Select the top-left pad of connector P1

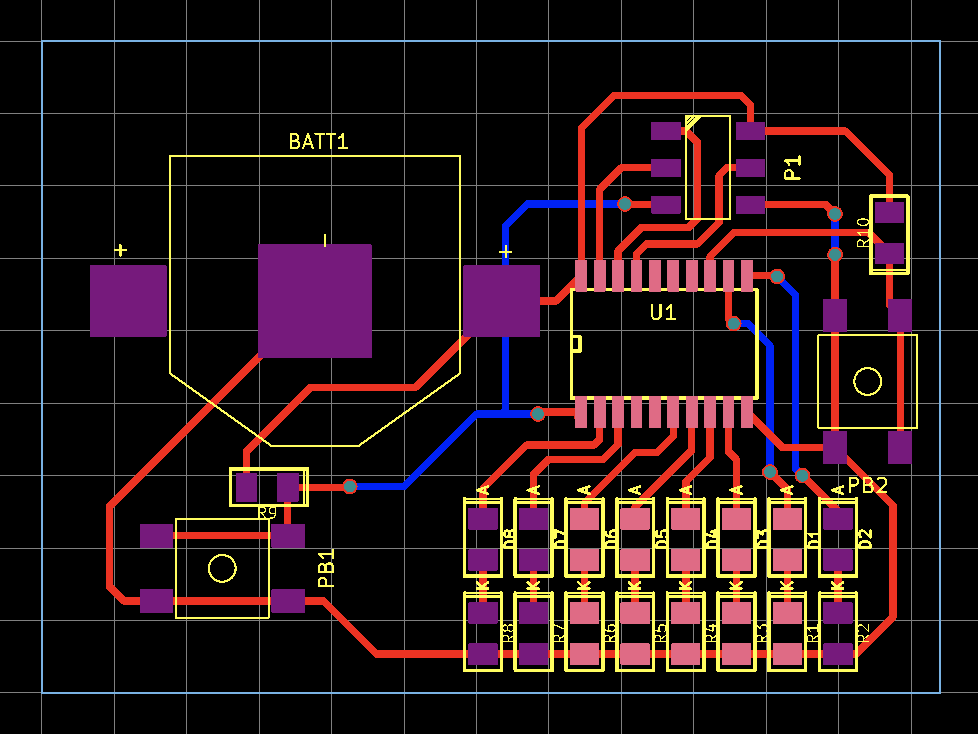(666, 130)
